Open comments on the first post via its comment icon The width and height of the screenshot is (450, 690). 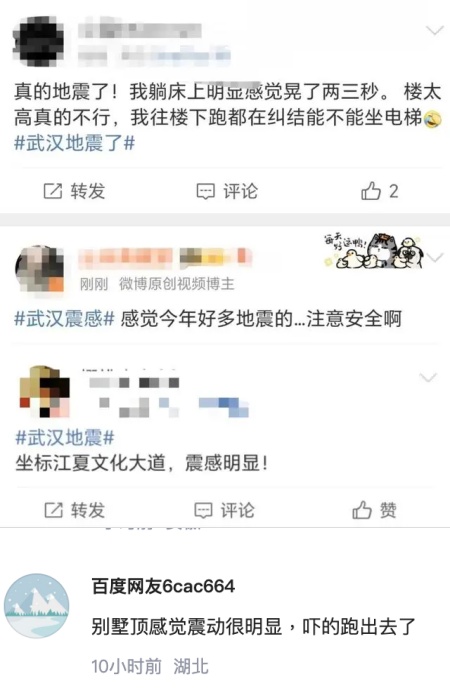pos(205,192)
